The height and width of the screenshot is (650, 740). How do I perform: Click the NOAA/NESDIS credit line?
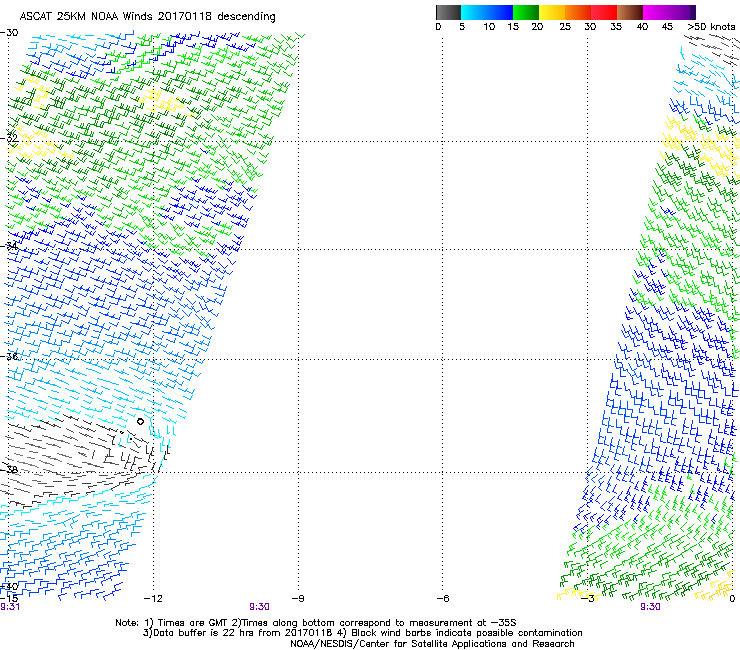coord(432,644)
